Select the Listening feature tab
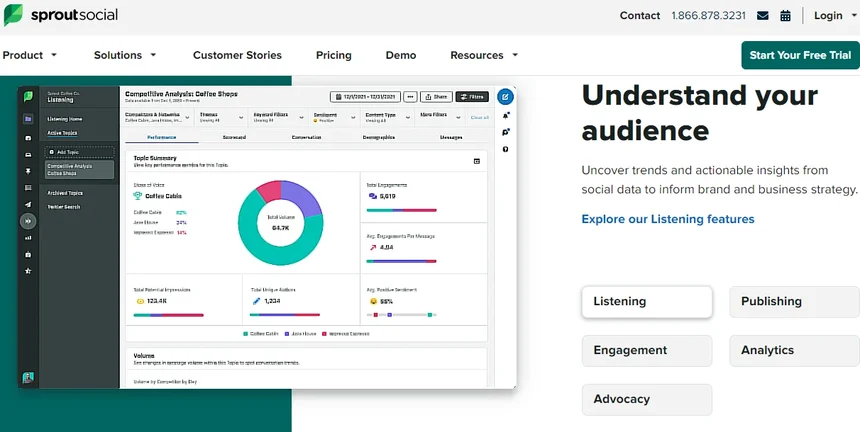Viewport: 860px width, 432px height. point(647,302)
